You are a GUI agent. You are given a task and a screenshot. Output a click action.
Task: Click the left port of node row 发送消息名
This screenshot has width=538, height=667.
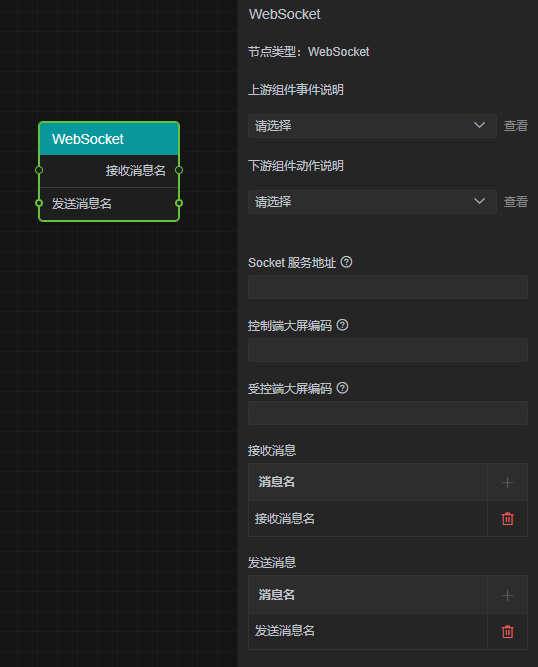point(39,203)
